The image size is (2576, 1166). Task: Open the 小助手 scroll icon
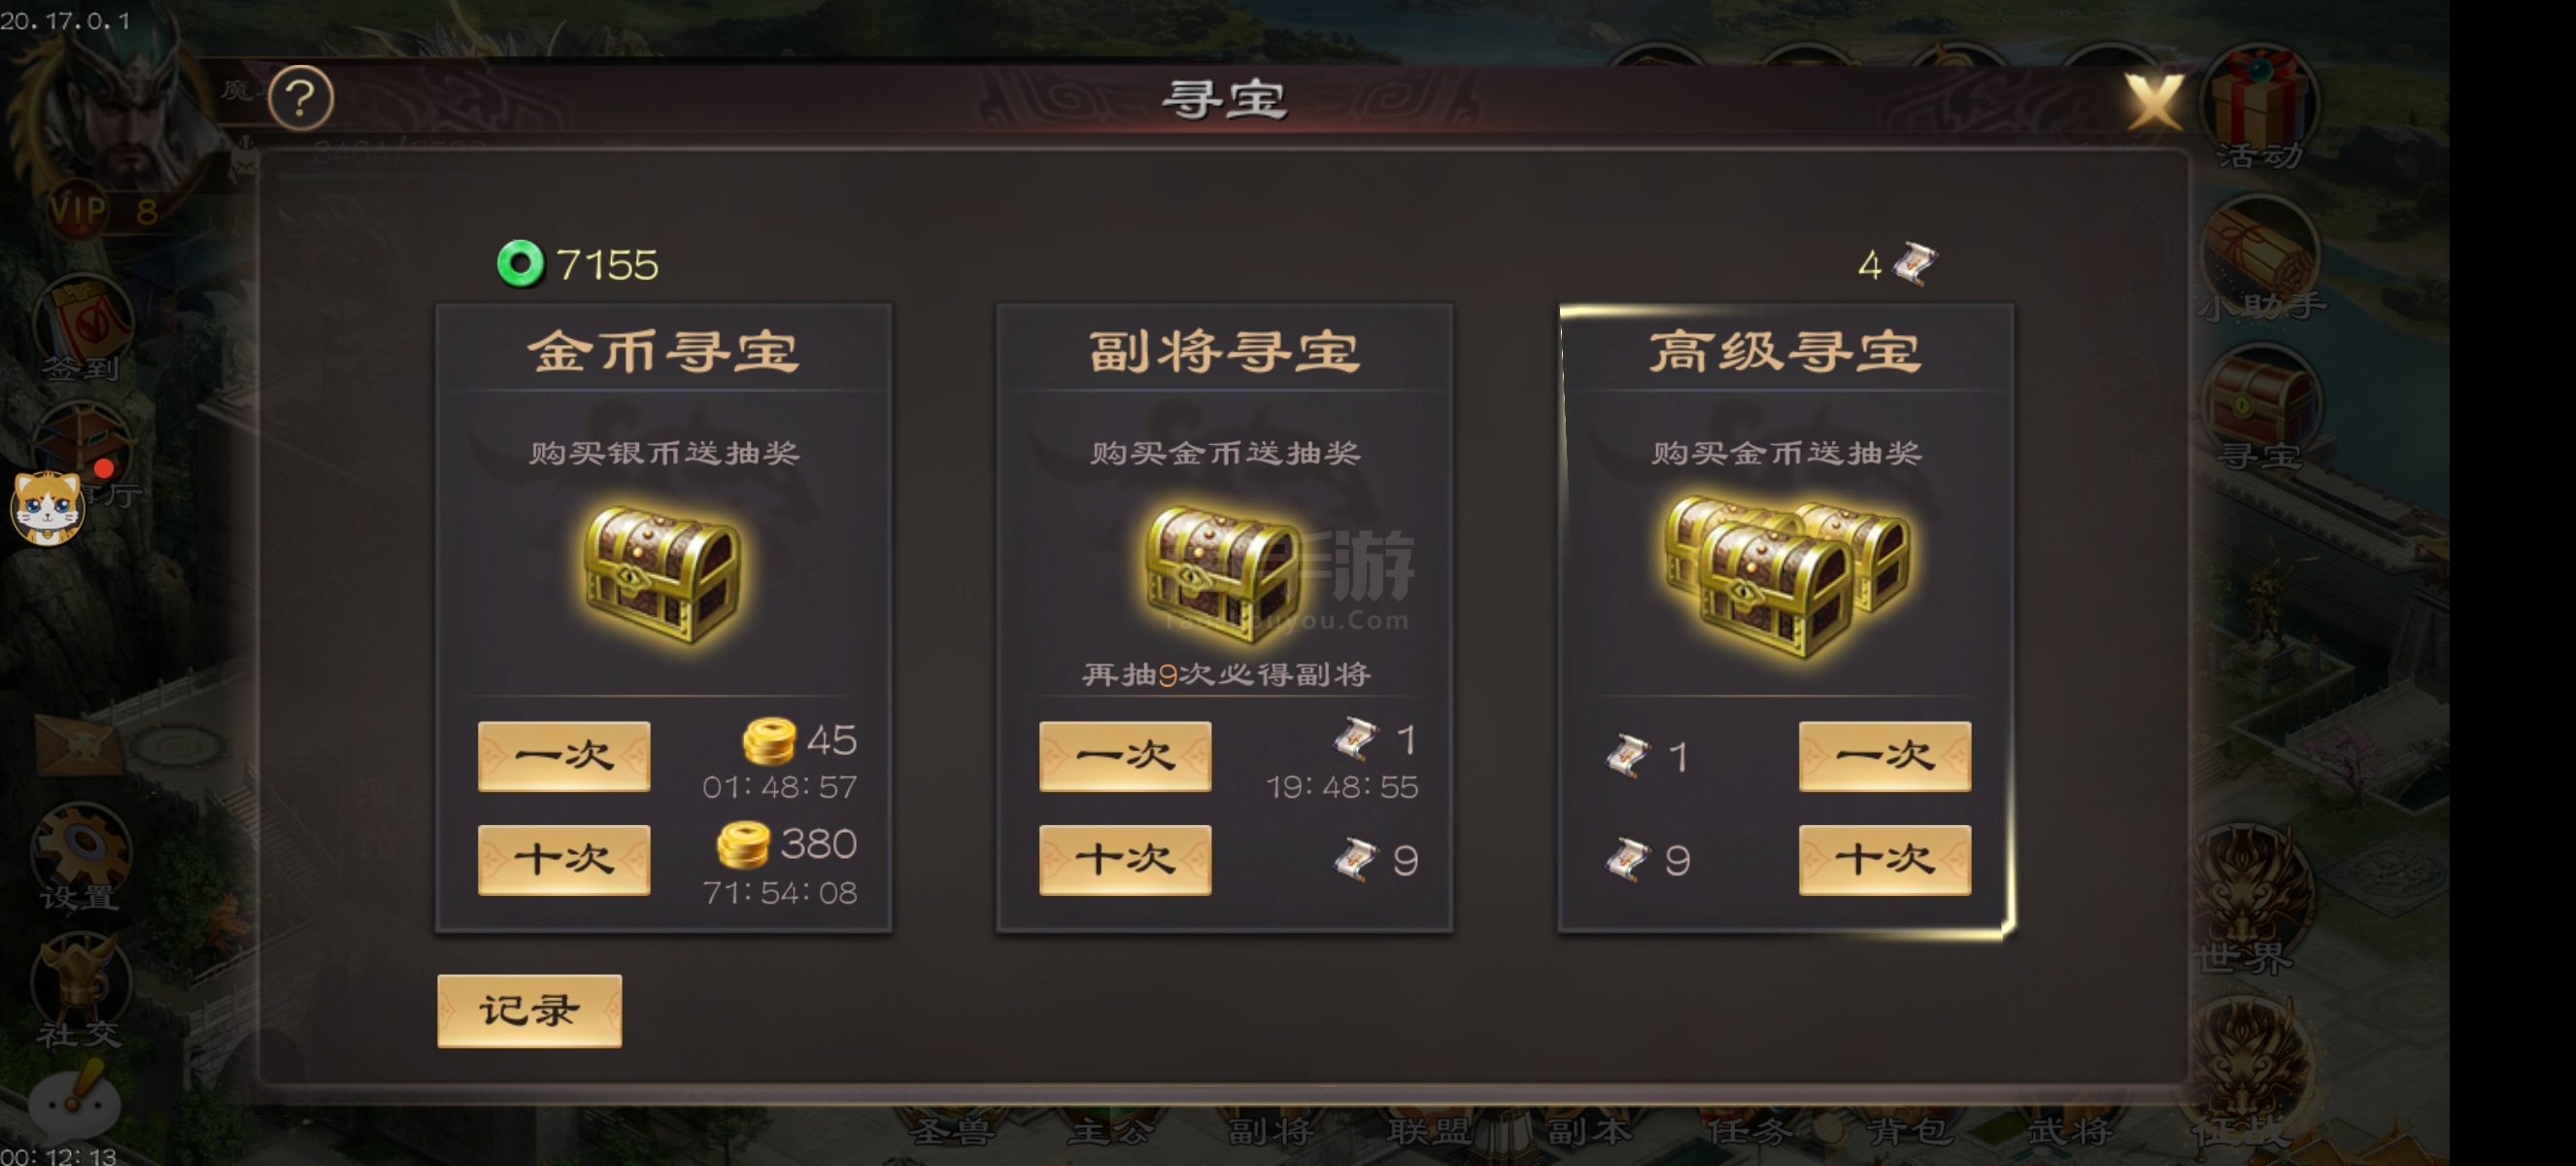(2259, 260)
